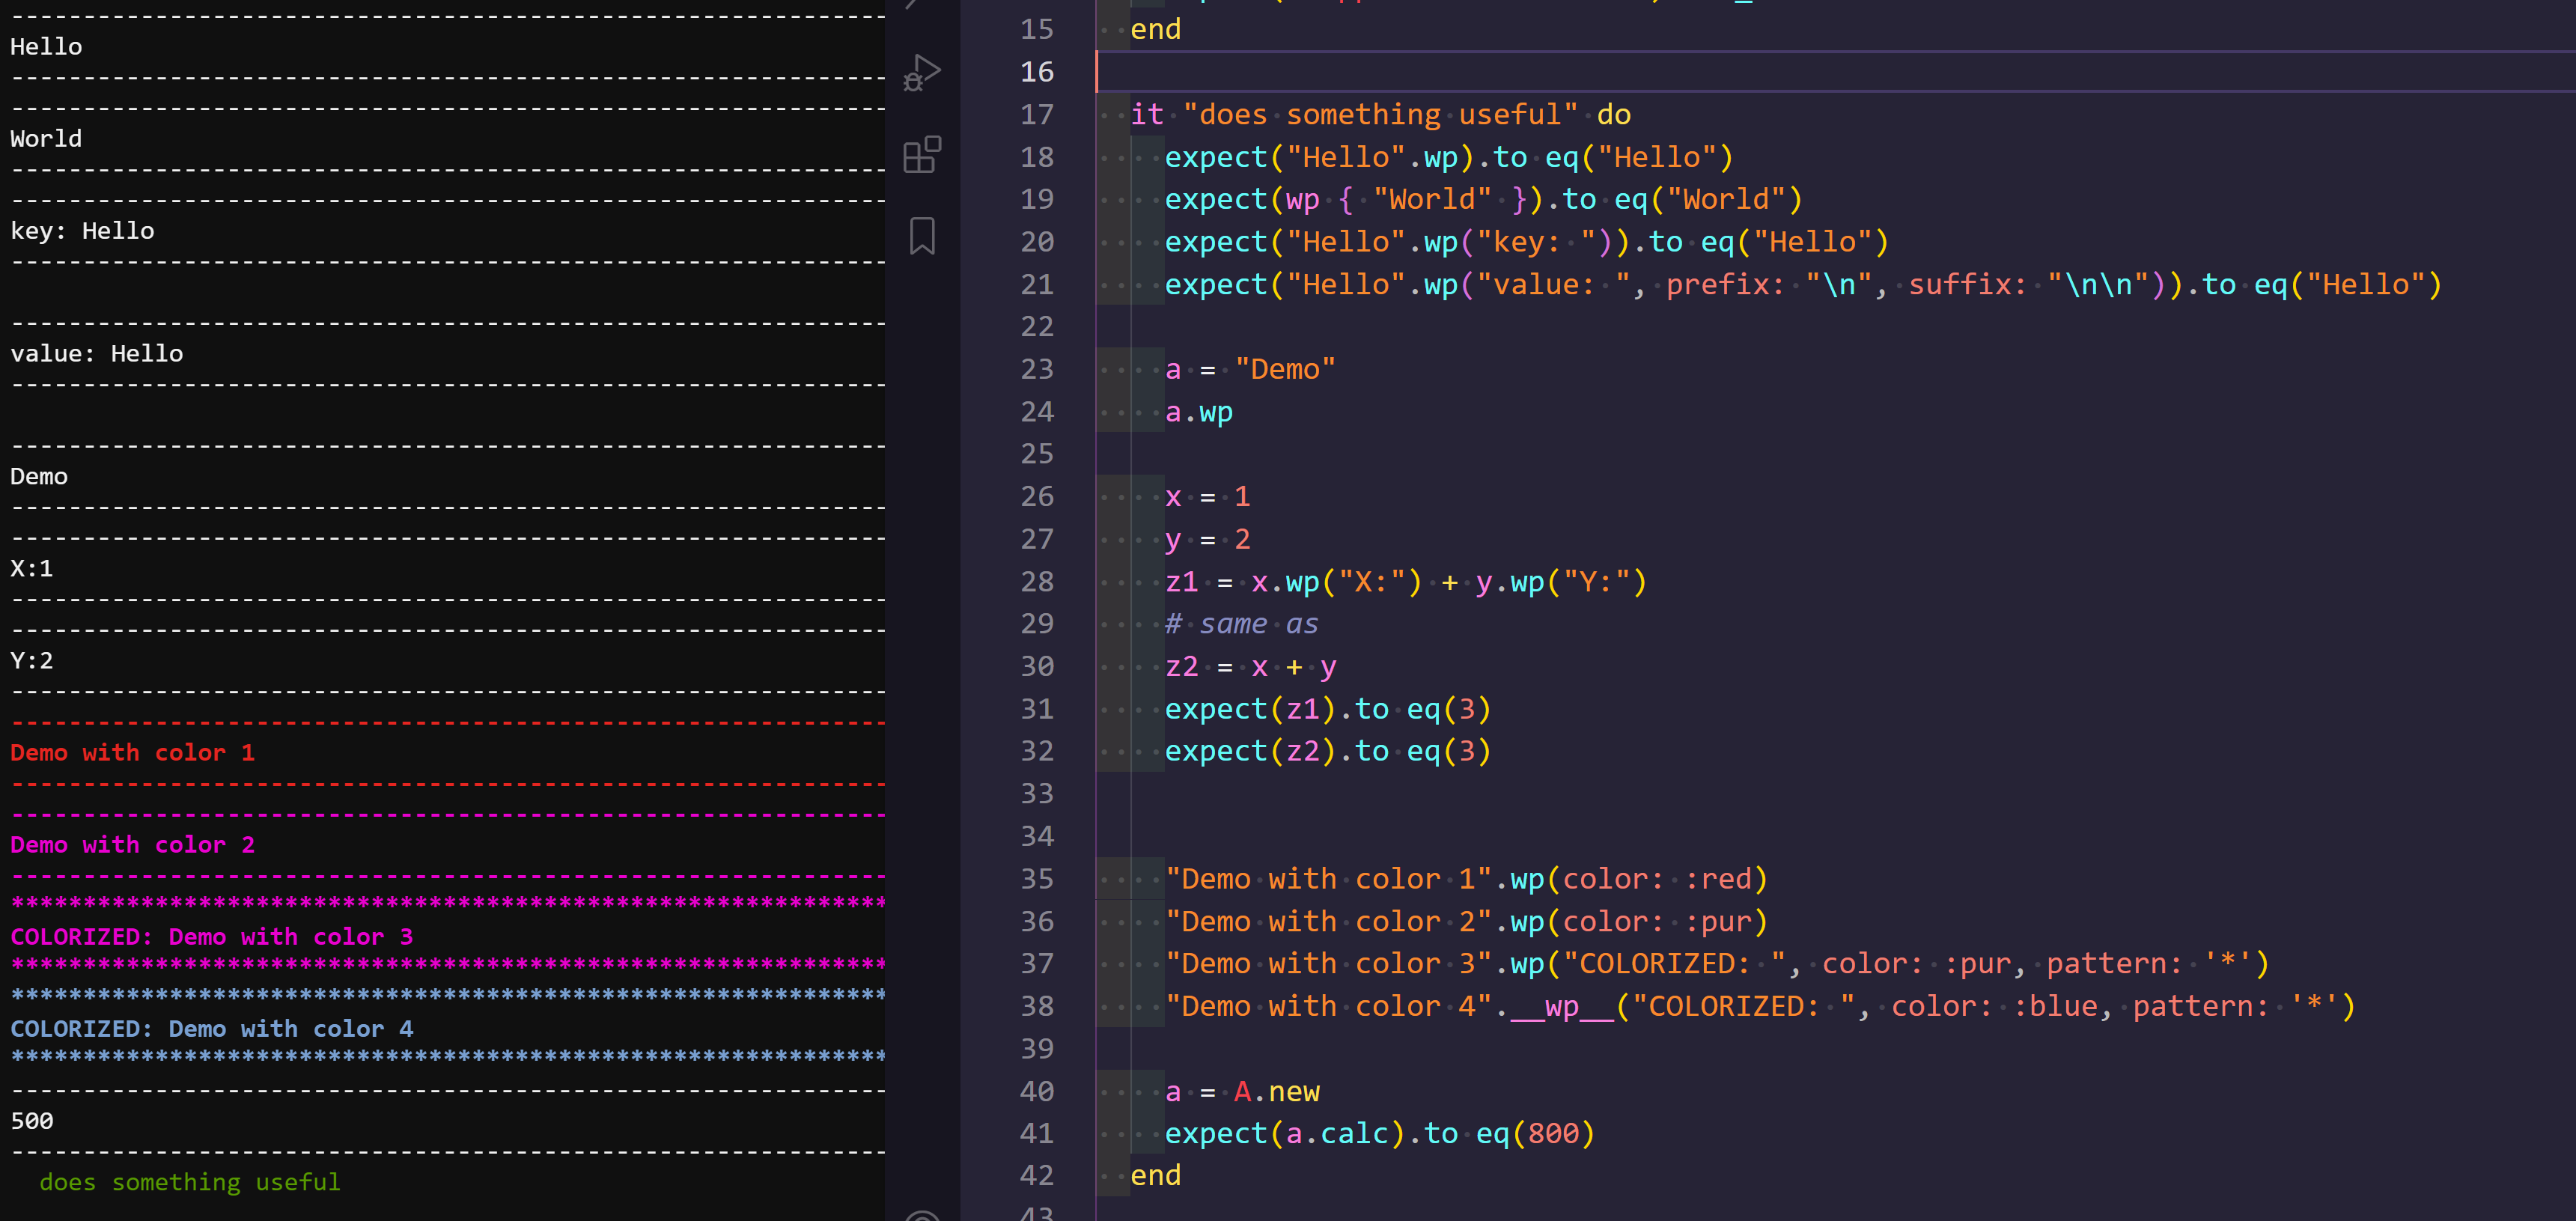
Task: Click the 'value: Hello' terminal output line
Action: pos(96,354)
